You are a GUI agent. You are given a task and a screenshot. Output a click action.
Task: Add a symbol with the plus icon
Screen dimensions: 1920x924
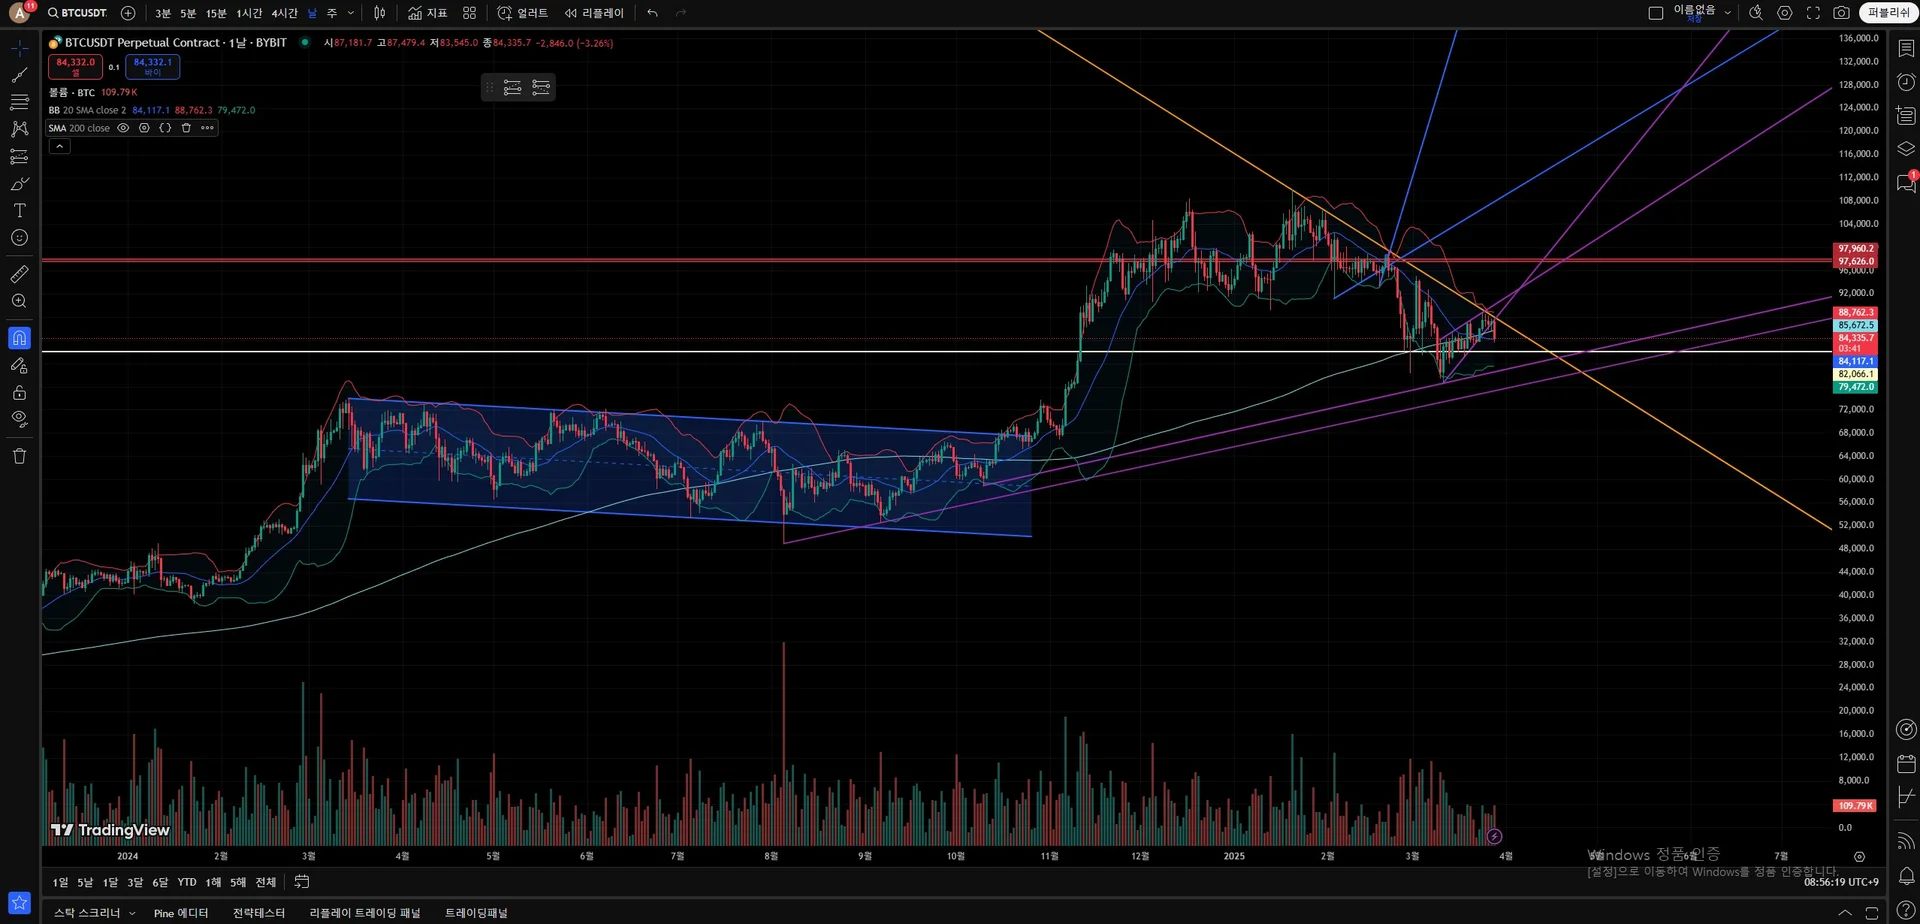click(128, 13)
